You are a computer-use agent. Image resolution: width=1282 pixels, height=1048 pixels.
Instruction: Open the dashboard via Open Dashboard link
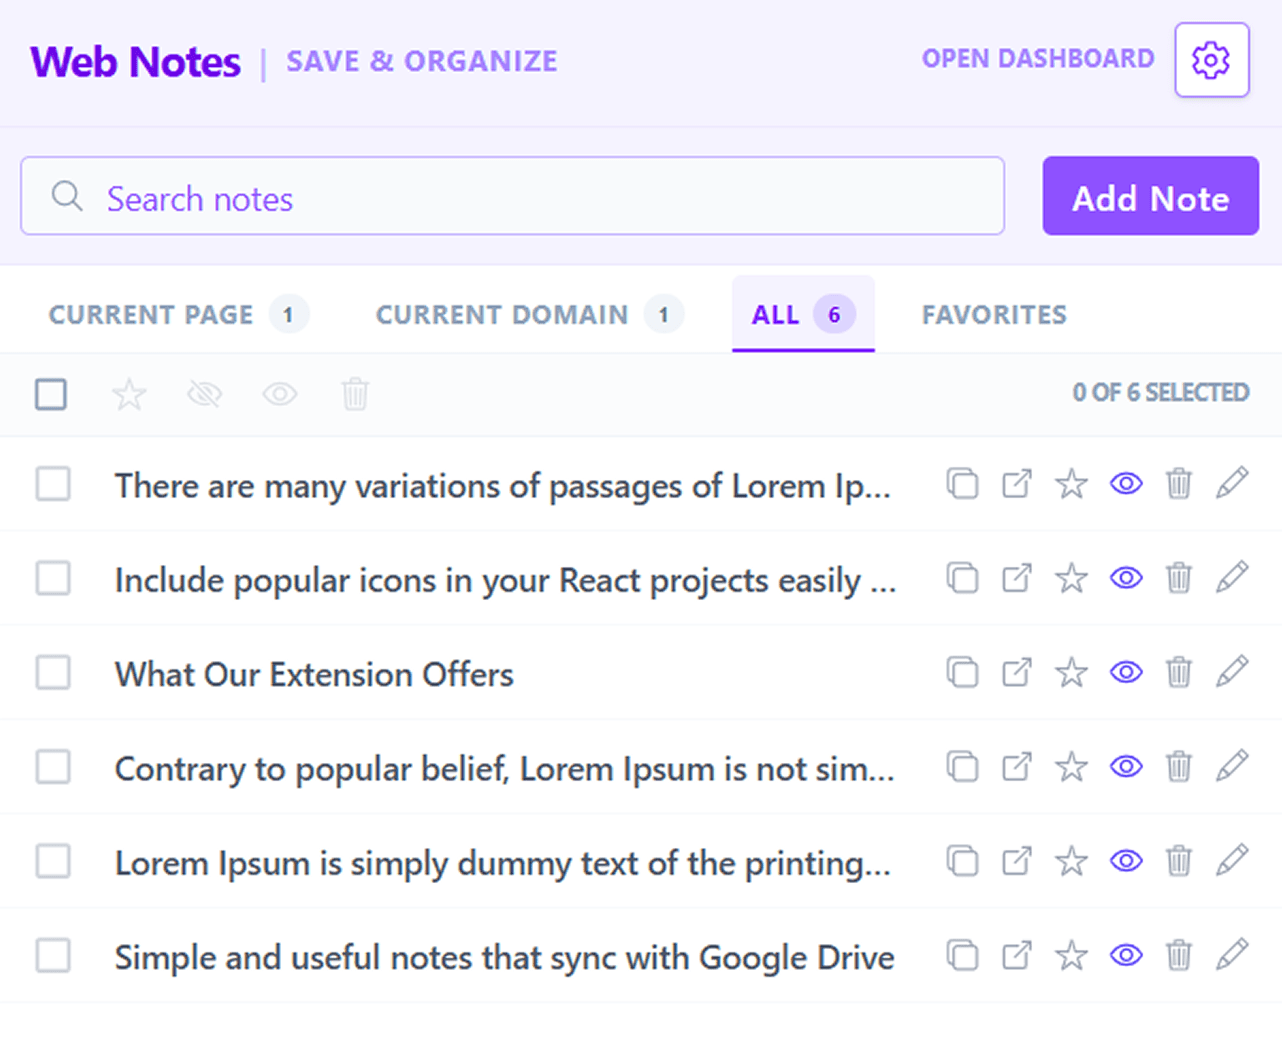point(1036,59)
